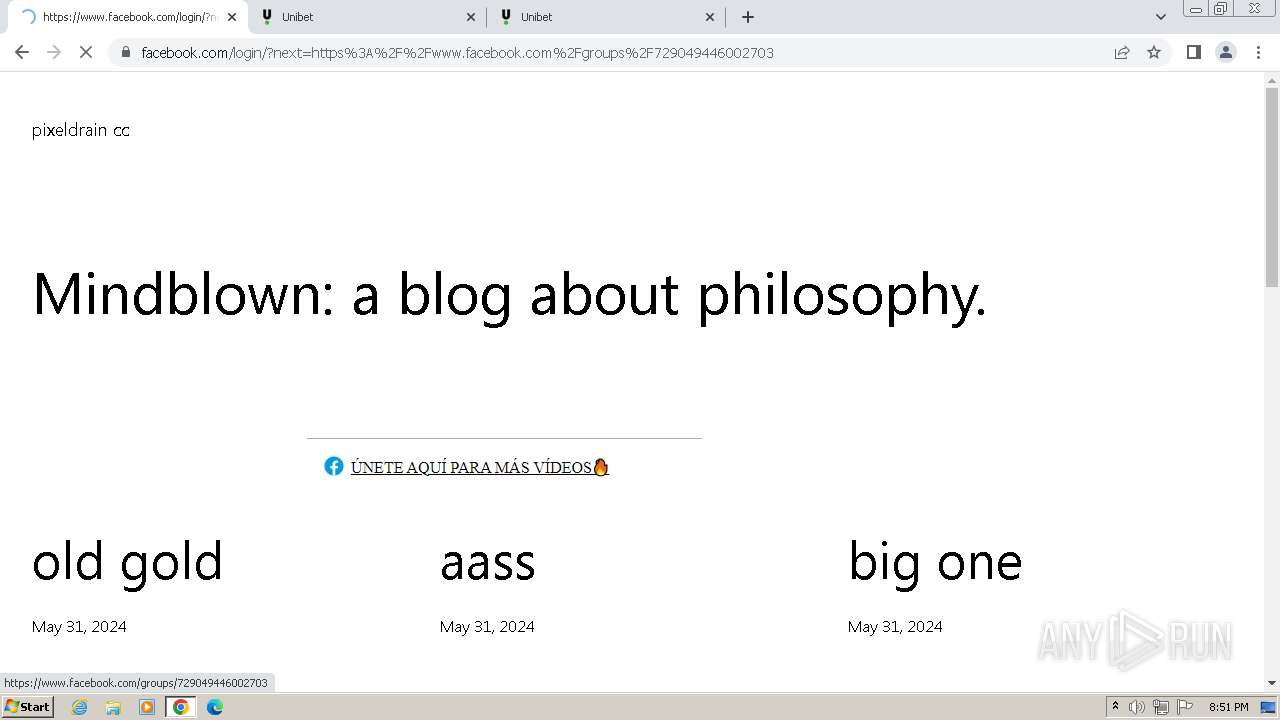Click date under 'old gold' post
1280x720 pixels.
pyautogui.click(x=79, y=627)
